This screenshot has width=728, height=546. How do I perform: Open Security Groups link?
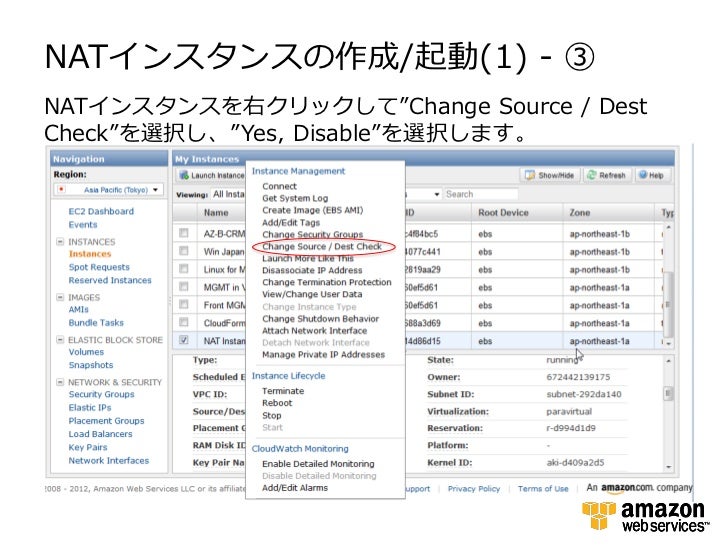(x=102, y=394)
